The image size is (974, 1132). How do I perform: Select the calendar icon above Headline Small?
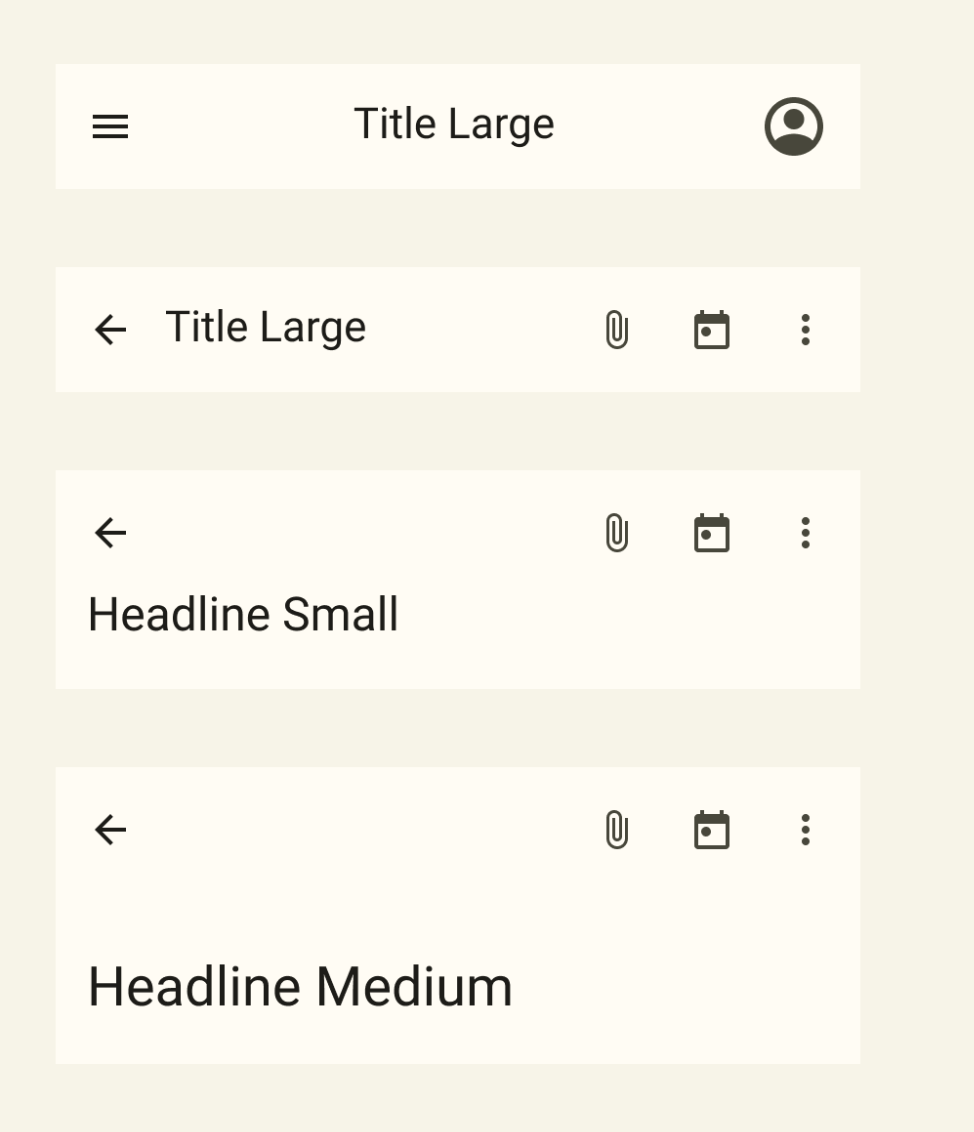point(712,533)
